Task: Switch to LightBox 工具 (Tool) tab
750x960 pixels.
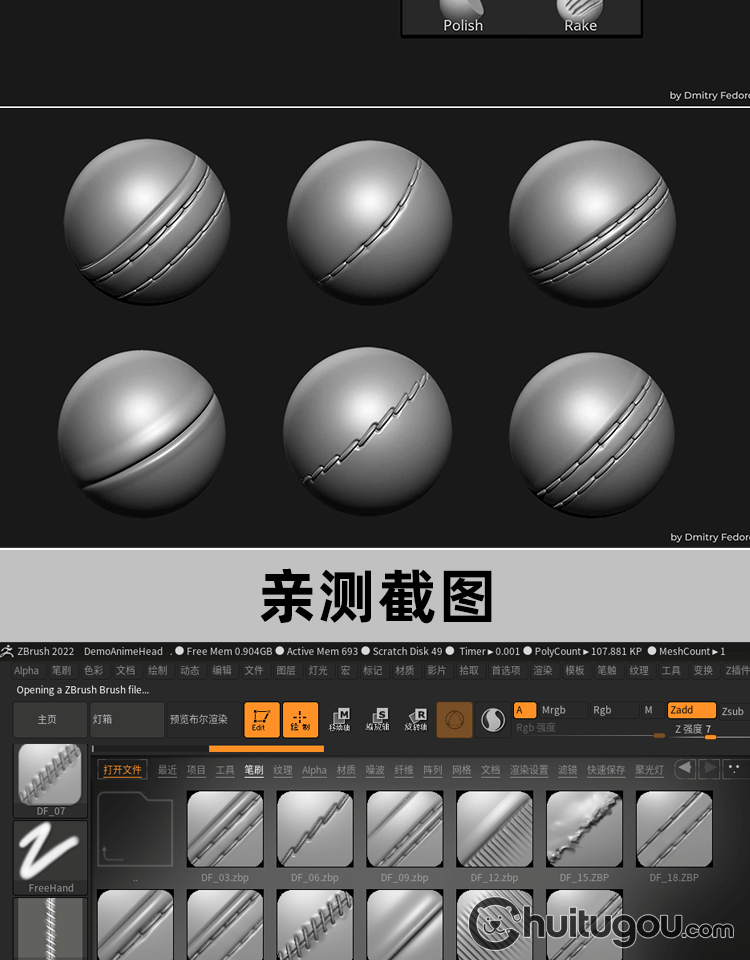Action: 225,770
